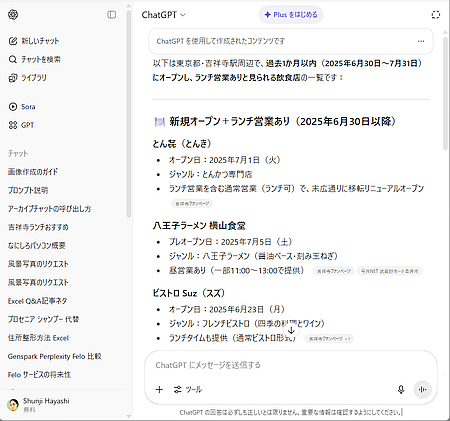The height and width of the screenshot is (421, 450).
Task: Open chat Genspark Perplexity Felo 比較
Action: [54, 356]
